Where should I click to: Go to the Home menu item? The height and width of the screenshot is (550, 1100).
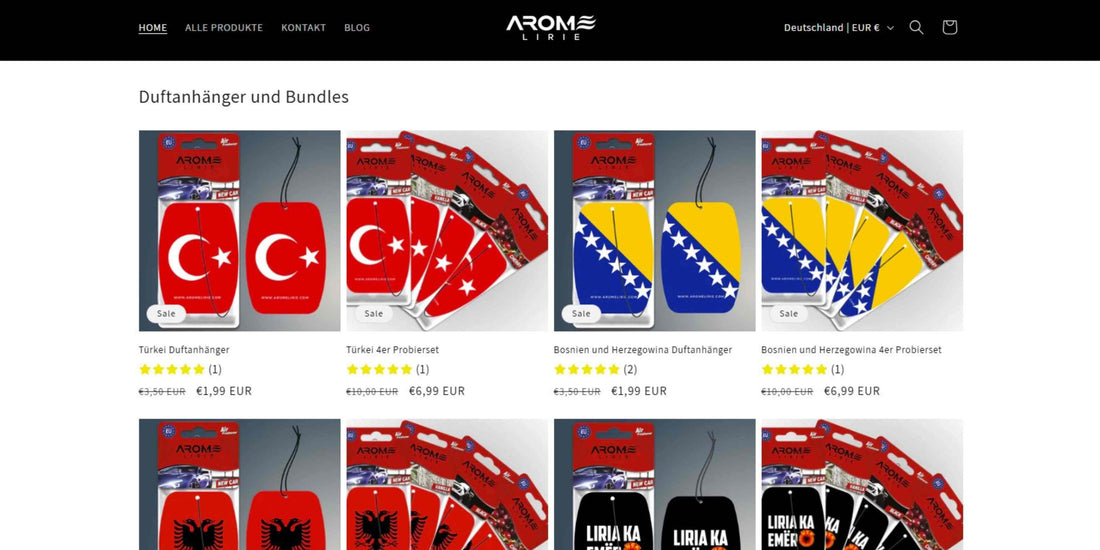(153, 27)
